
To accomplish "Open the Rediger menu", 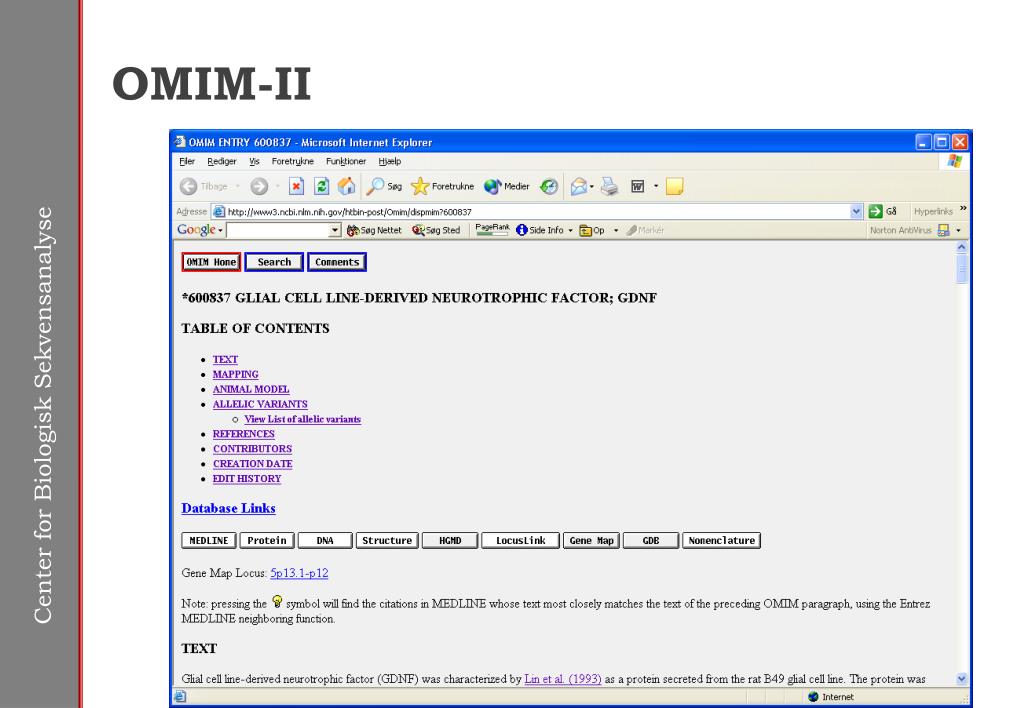I will (x=222, y=161).
